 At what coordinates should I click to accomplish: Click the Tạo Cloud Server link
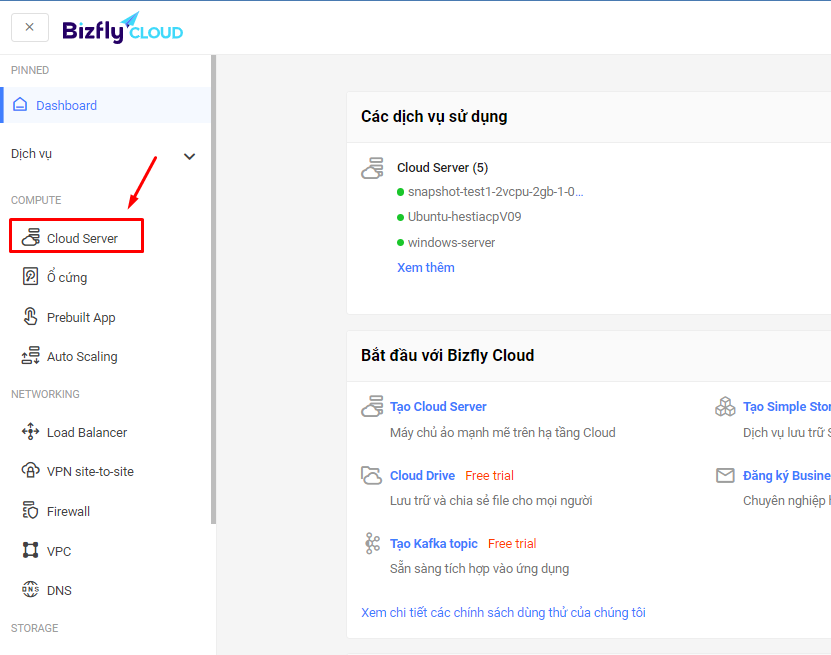(438, 406)
